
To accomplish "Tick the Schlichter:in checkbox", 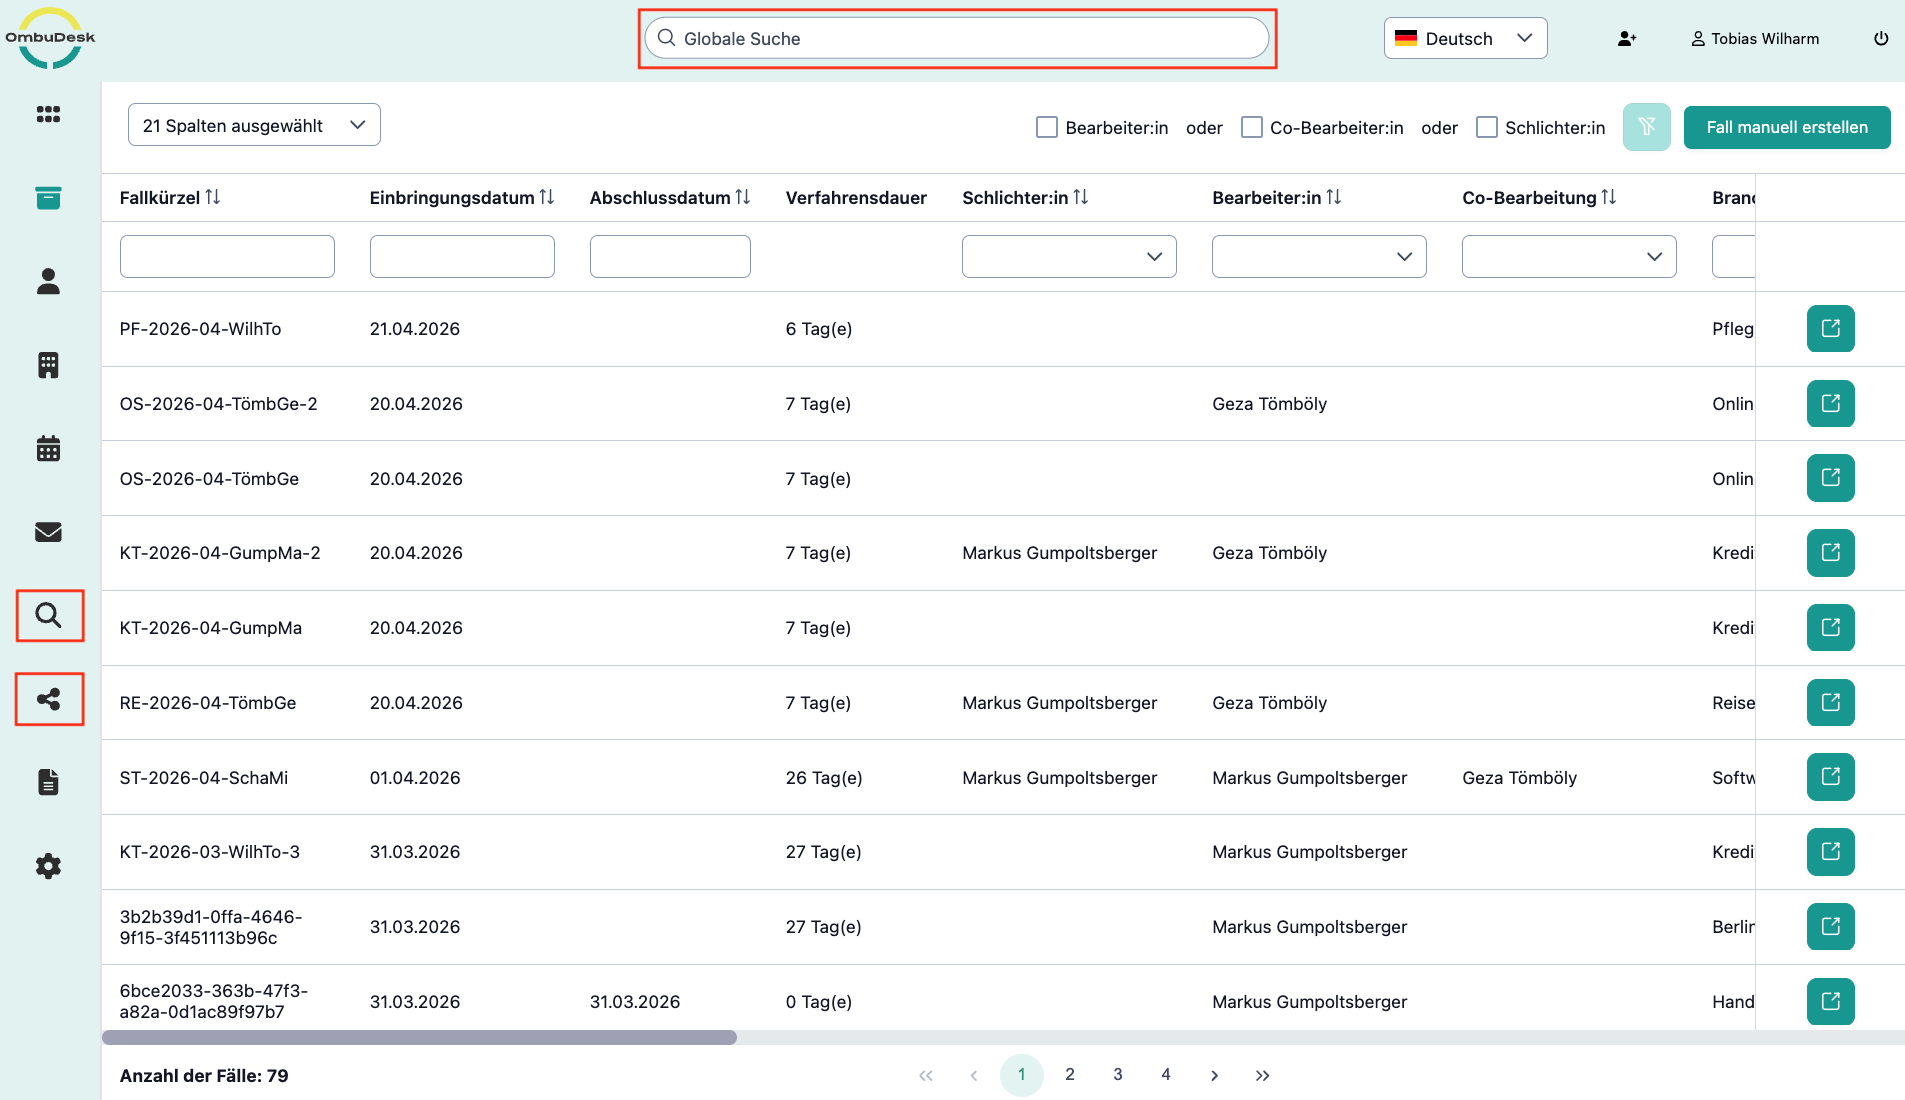I will click(1487, 127).
